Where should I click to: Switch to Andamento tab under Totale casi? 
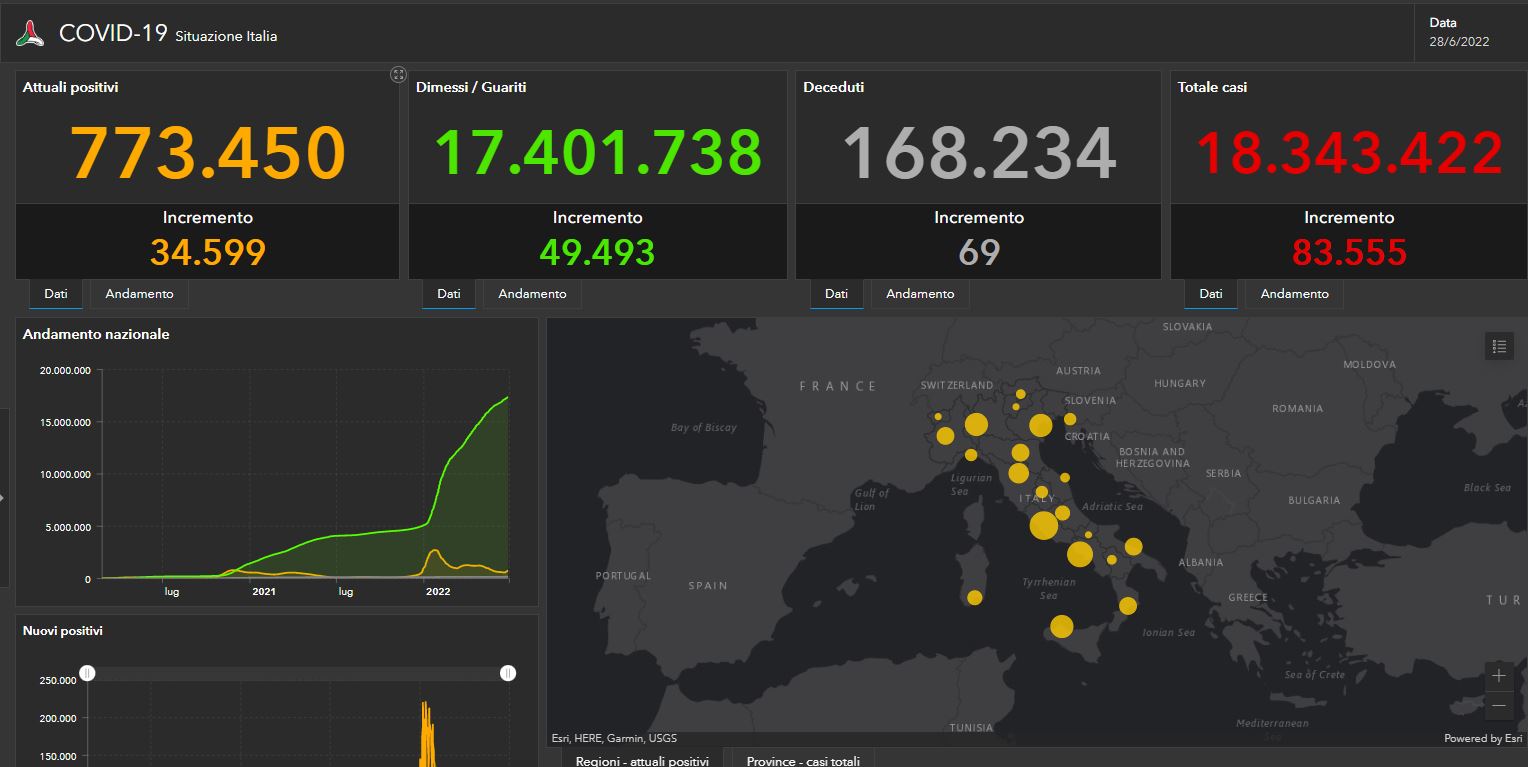point(1294,294)
